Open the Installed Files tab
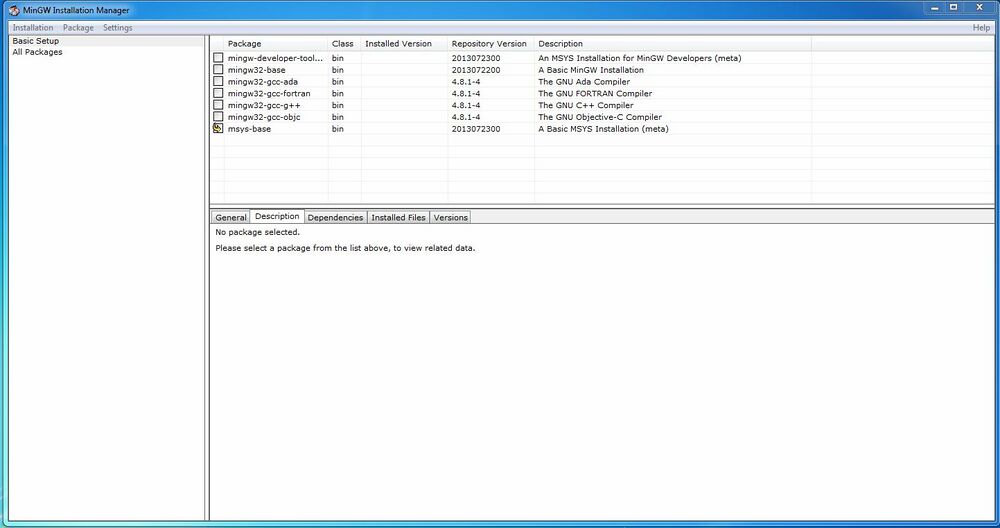 398,217
